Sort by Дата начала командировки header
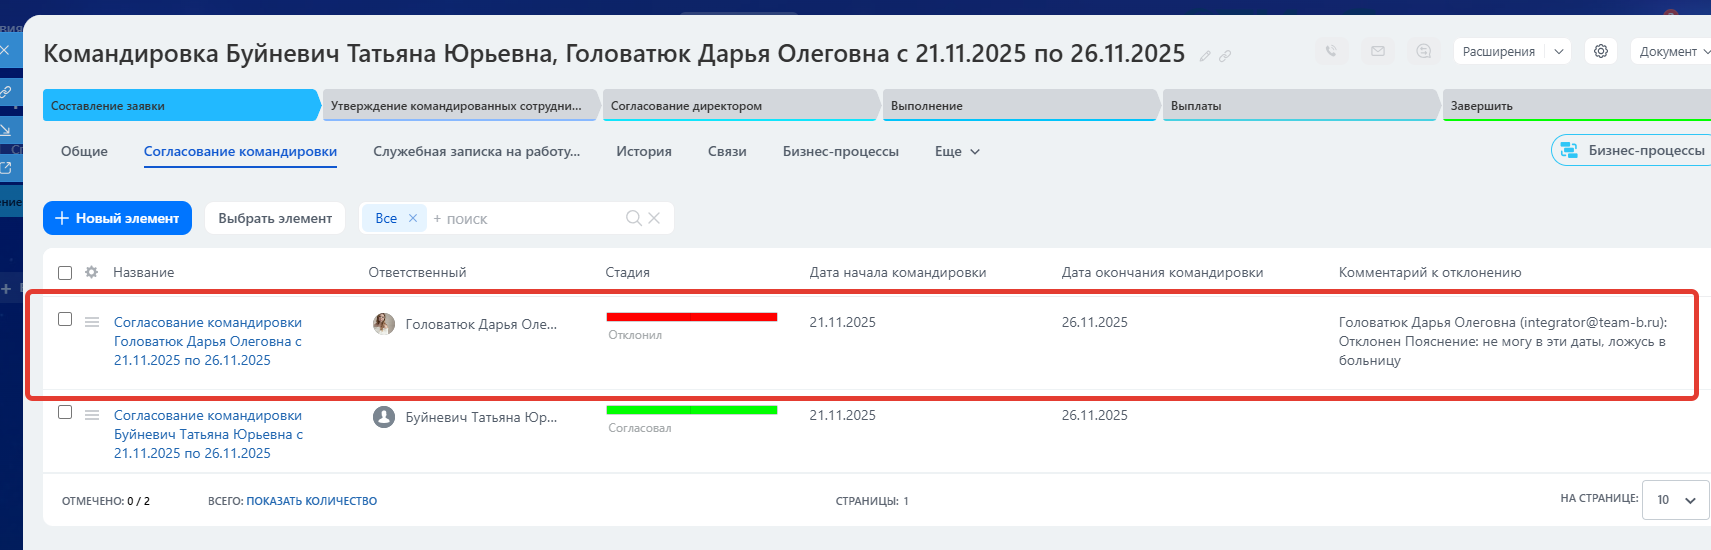This screenshot has height=550, width=1711. (x=898, y=272)
